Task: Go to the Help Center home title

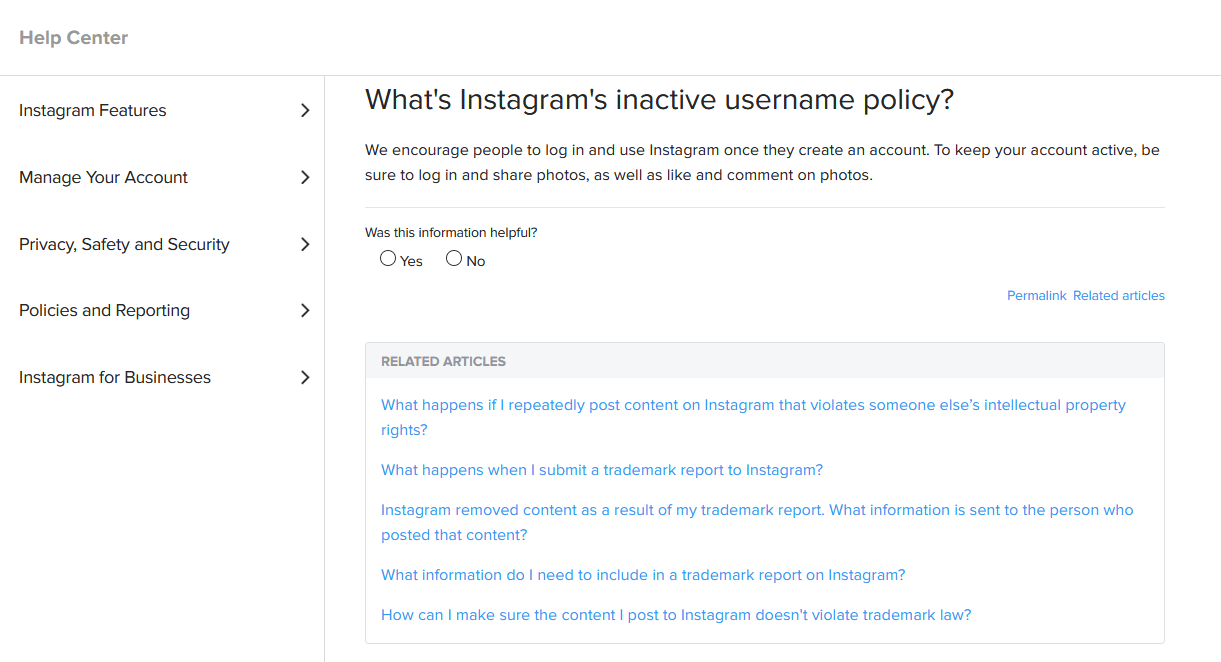Action: [x=74, y=38]
